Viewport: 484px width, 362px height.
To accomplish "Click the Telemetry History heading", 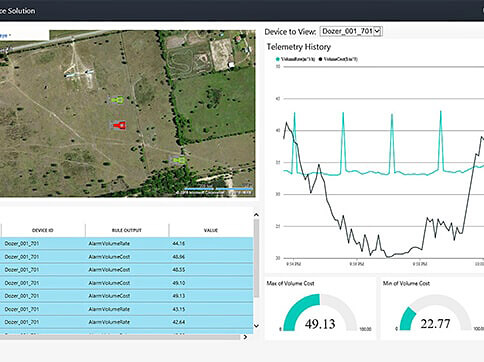I will click(x=299, y=47).
